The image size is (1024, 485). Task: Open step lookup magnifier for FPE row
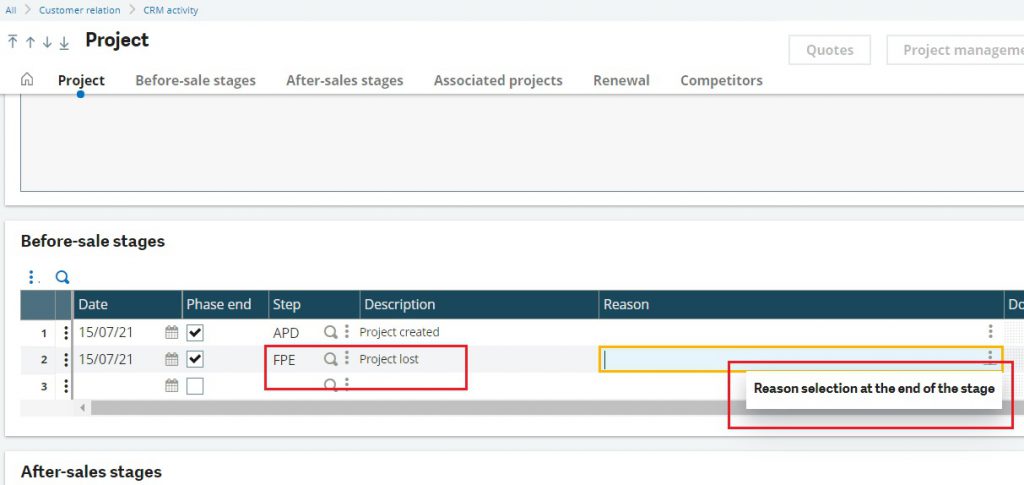[x=330, y=359]
